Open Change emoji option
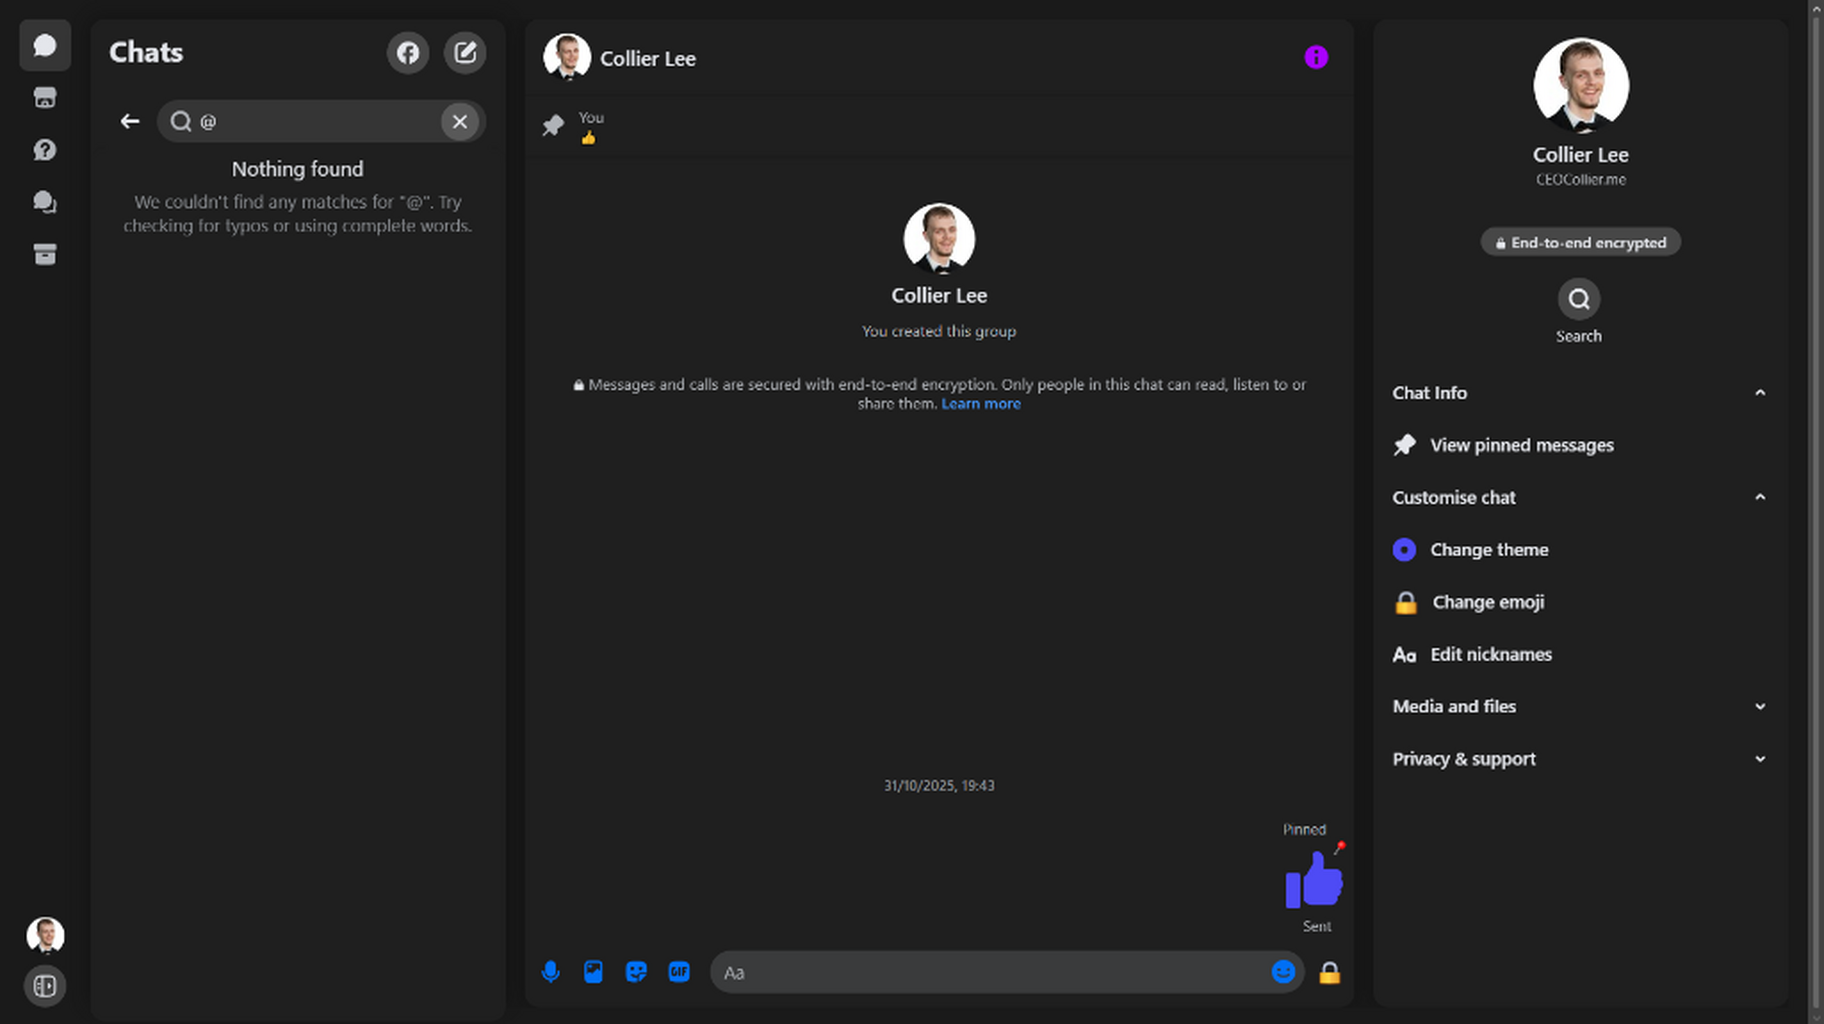Image resolution: width=1824 pixels, height=1024 pixels. [1580, 602]
